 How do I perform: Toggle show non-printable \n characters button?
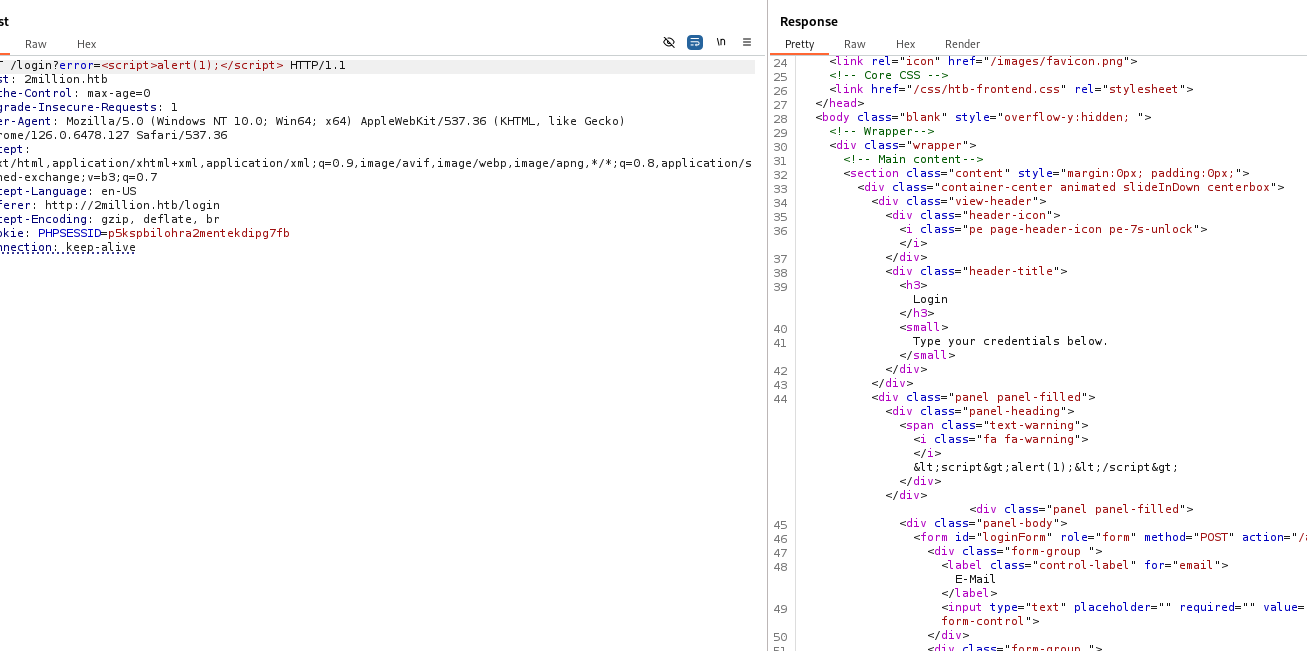(x=721, y=42)
